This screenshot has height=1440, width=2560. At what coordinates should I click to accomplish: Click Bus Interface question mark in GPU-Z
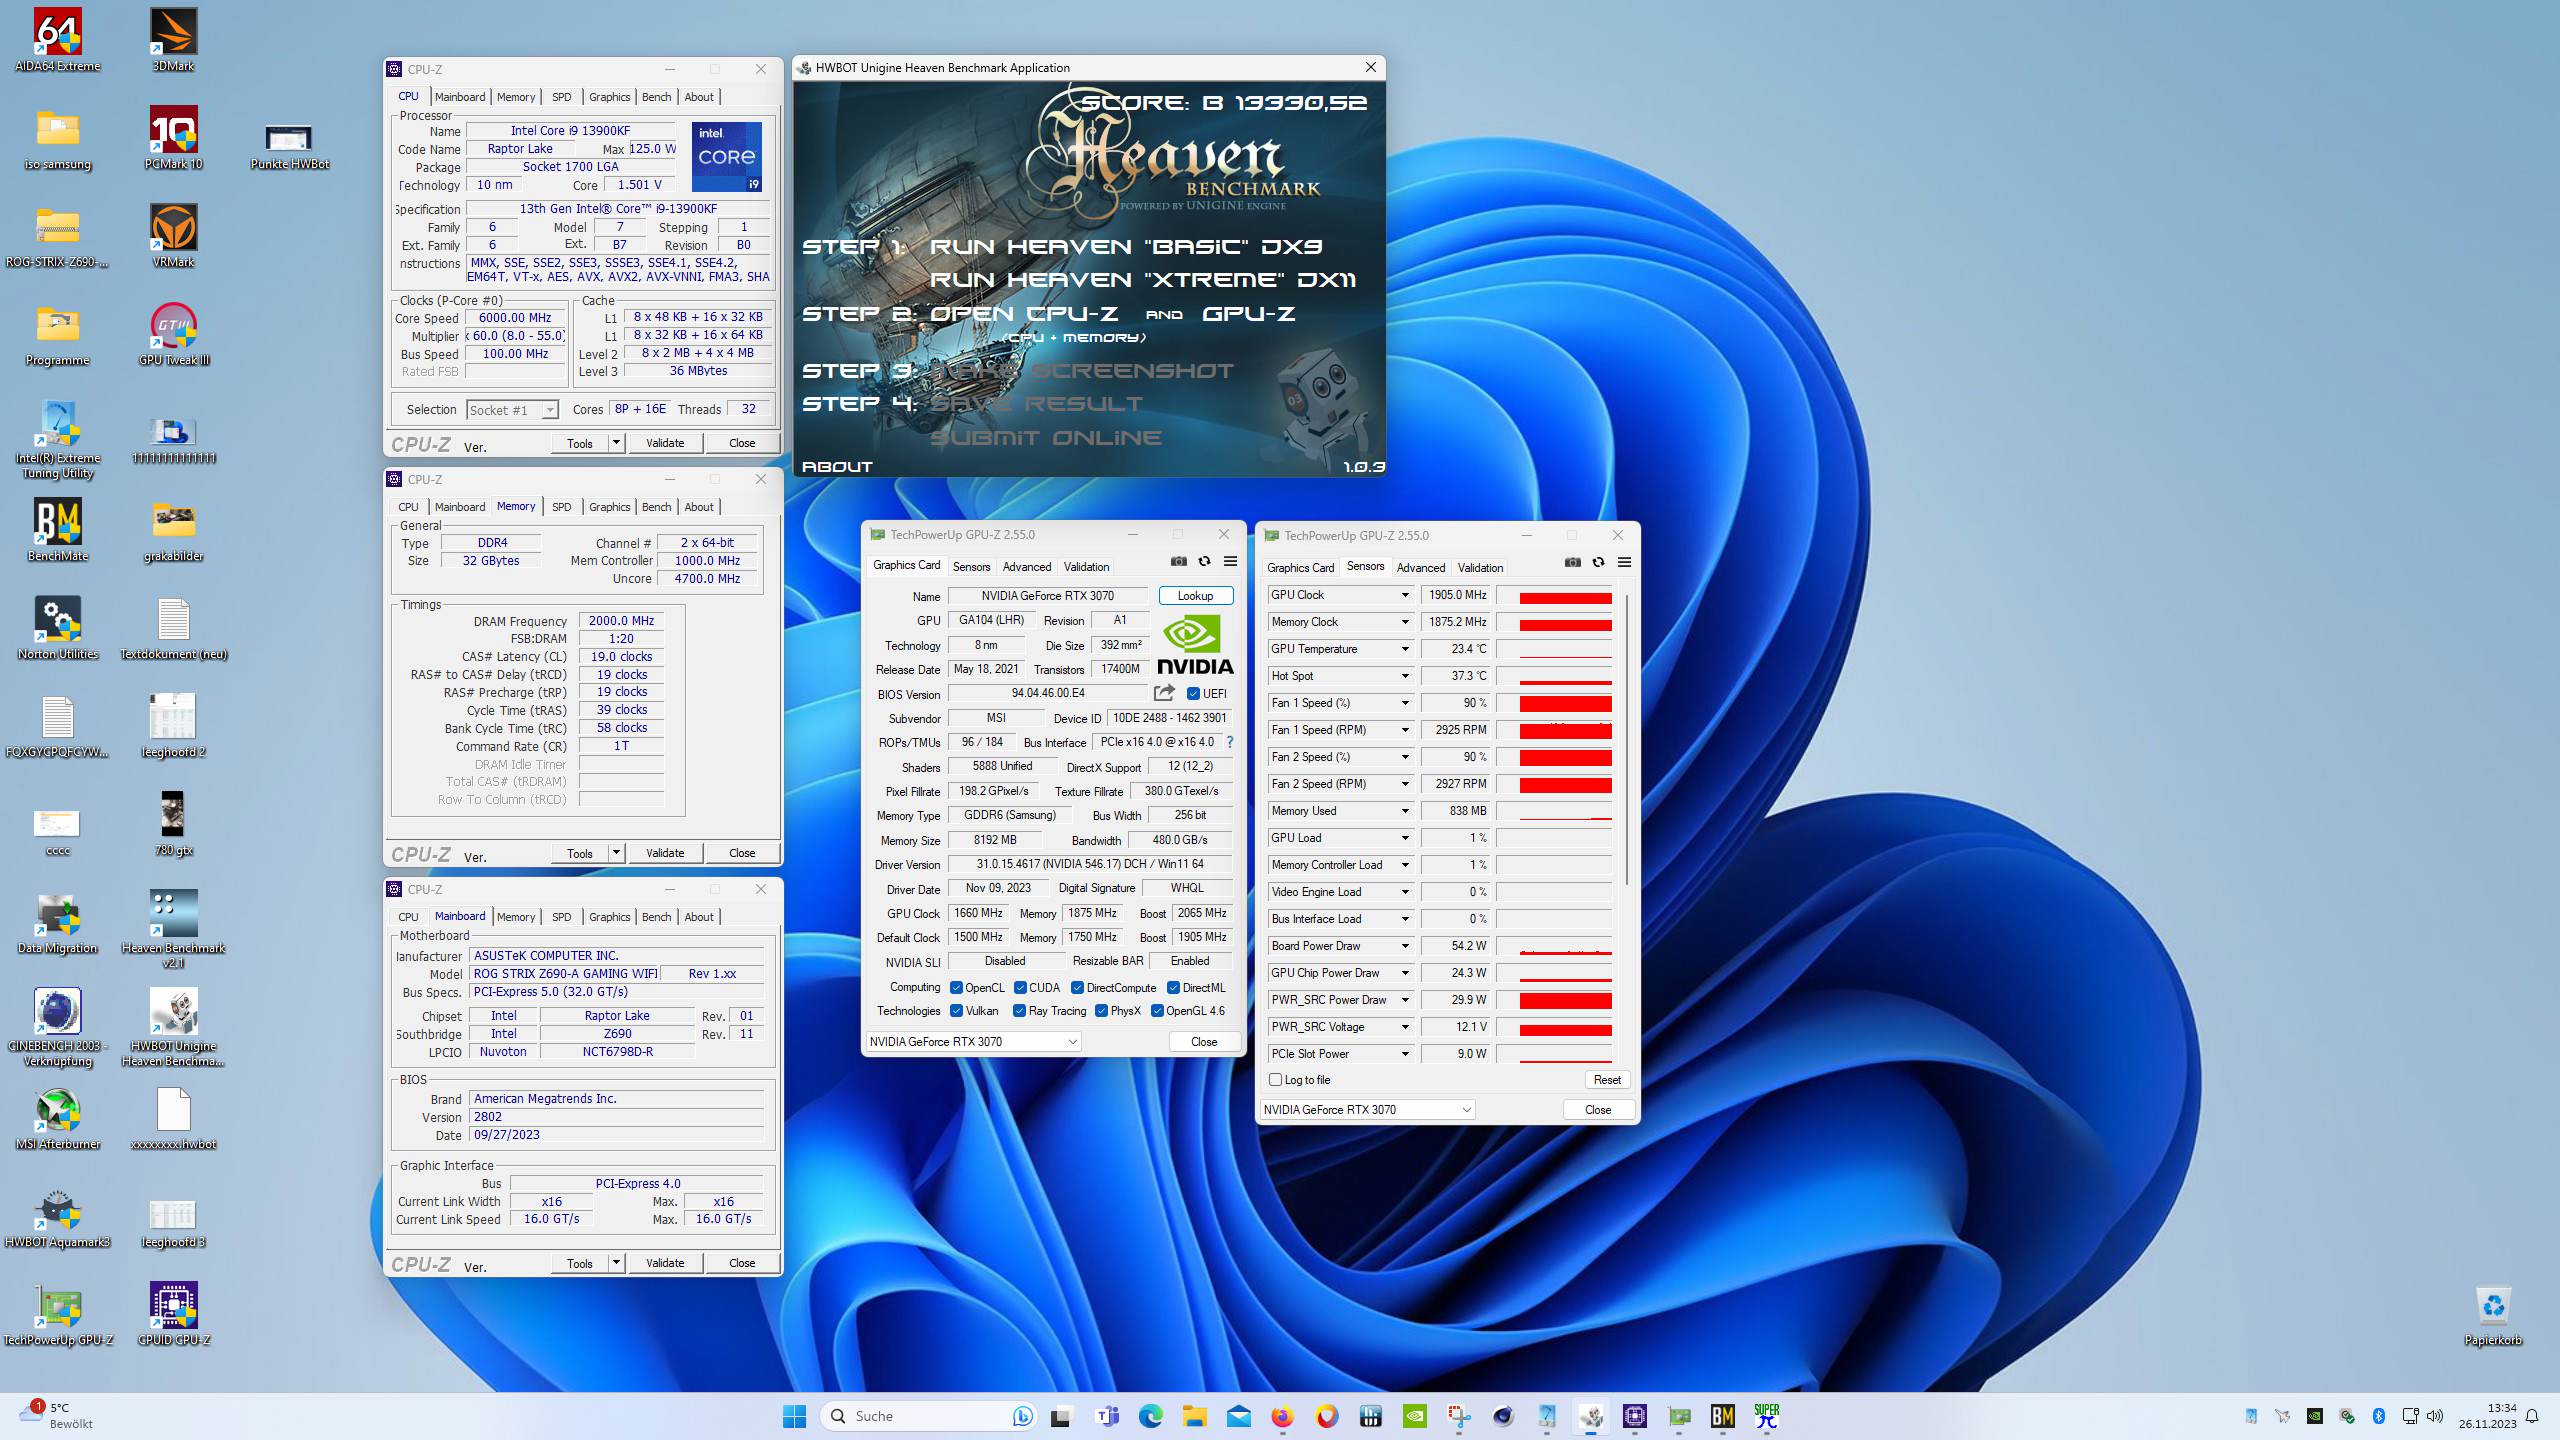click(x=1229, y=742)
